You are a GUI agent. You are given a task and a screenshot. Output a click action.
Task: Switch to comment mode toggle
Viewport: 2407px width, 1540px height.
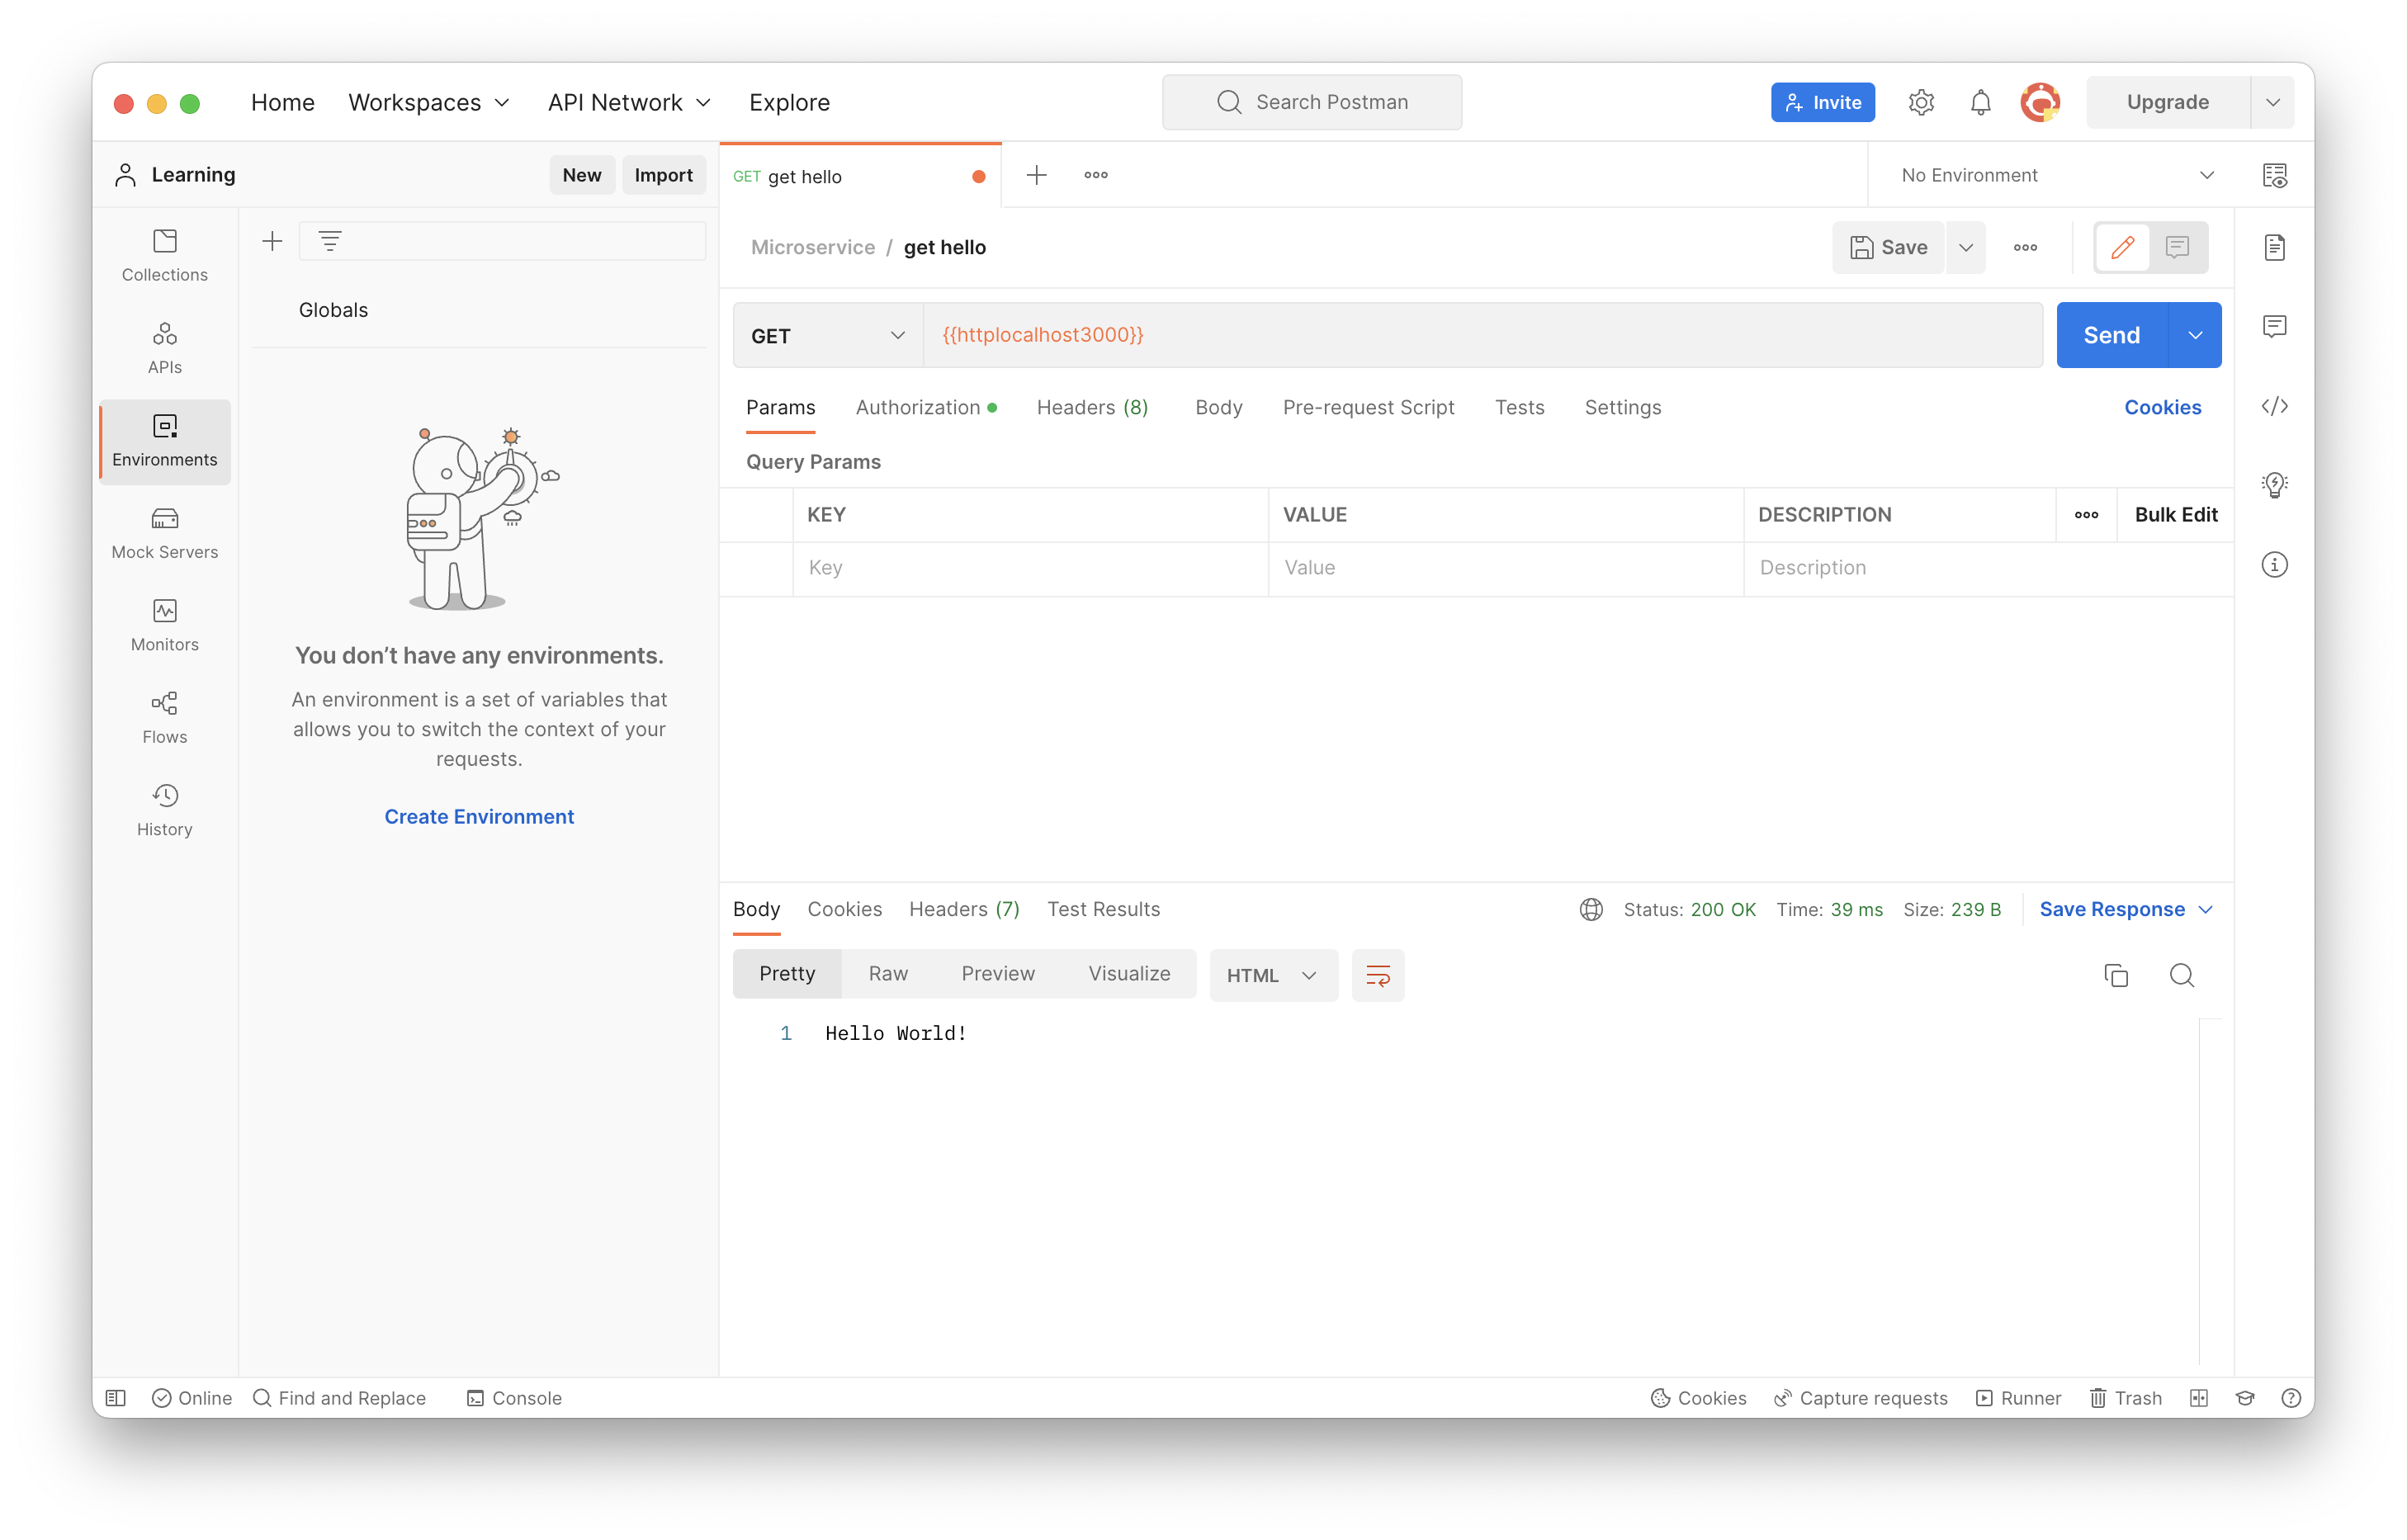point(2177,247)
